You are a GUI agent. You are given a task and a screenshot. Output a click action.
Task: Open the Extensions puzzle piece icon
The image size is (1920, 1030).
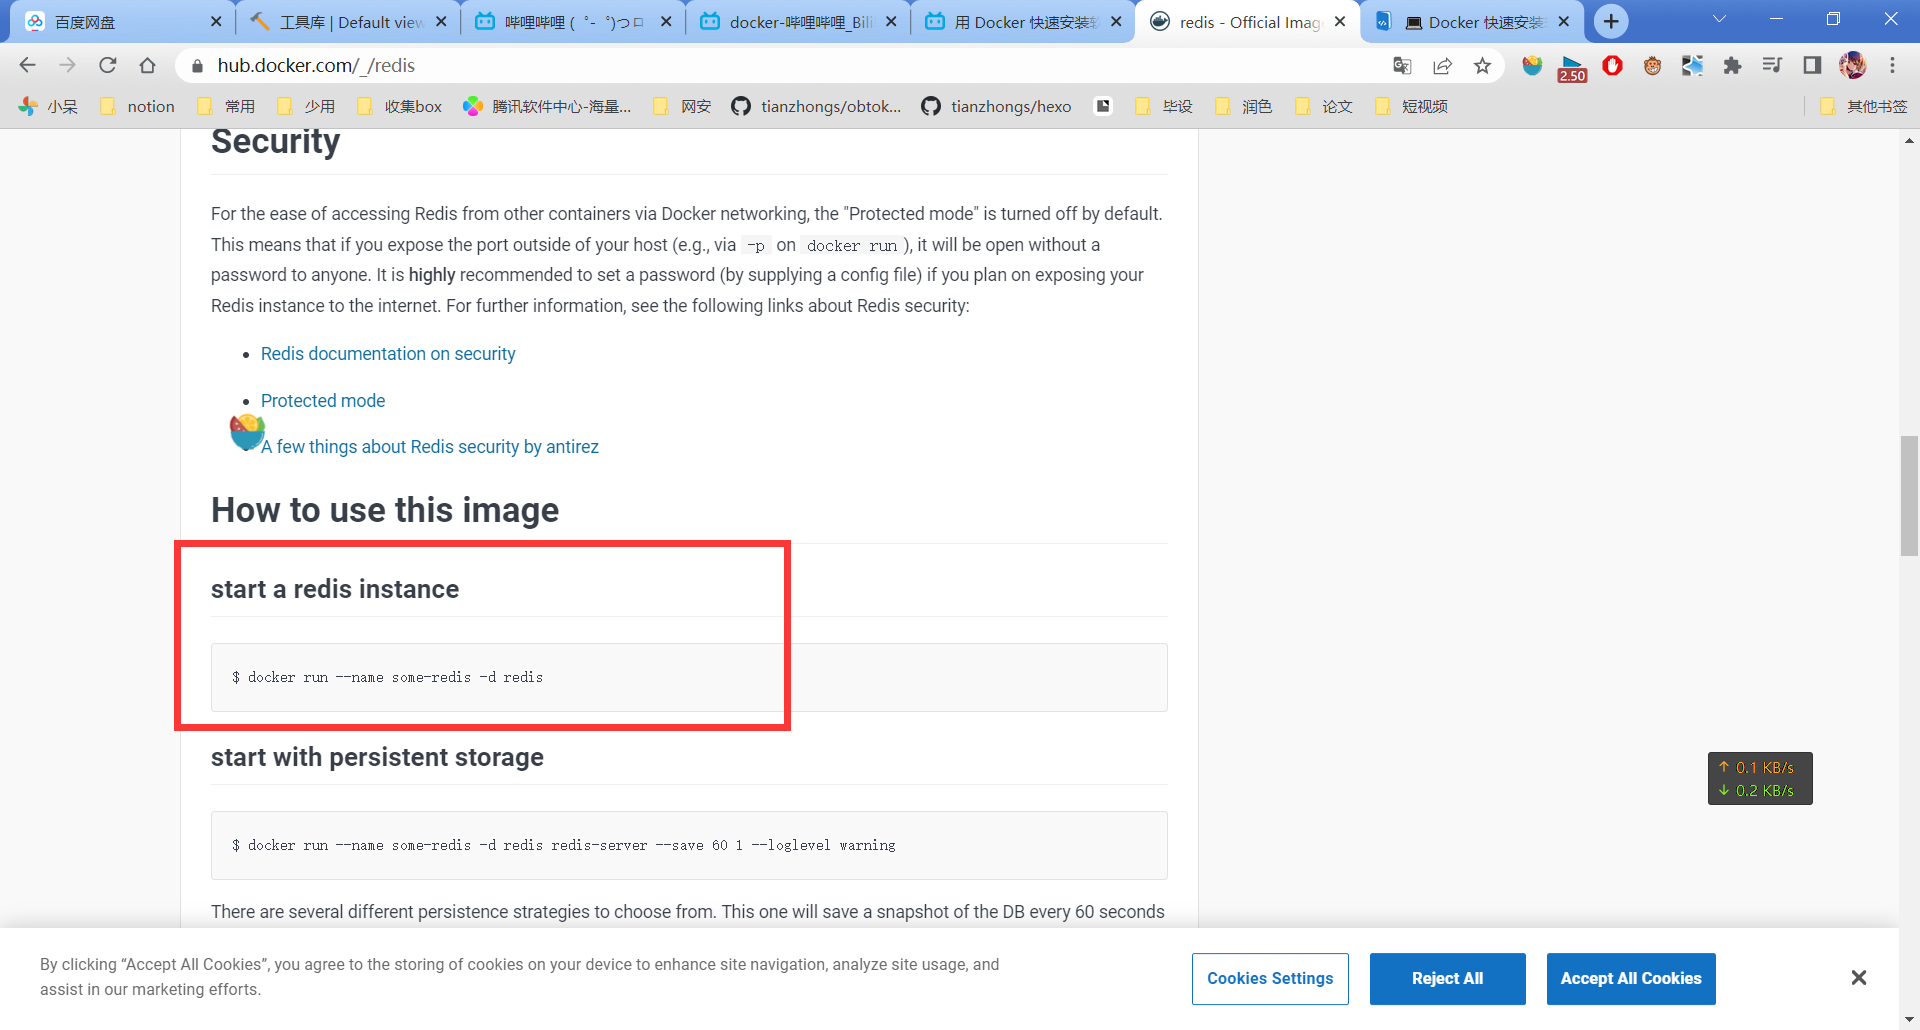click(x=1732, y=66)
